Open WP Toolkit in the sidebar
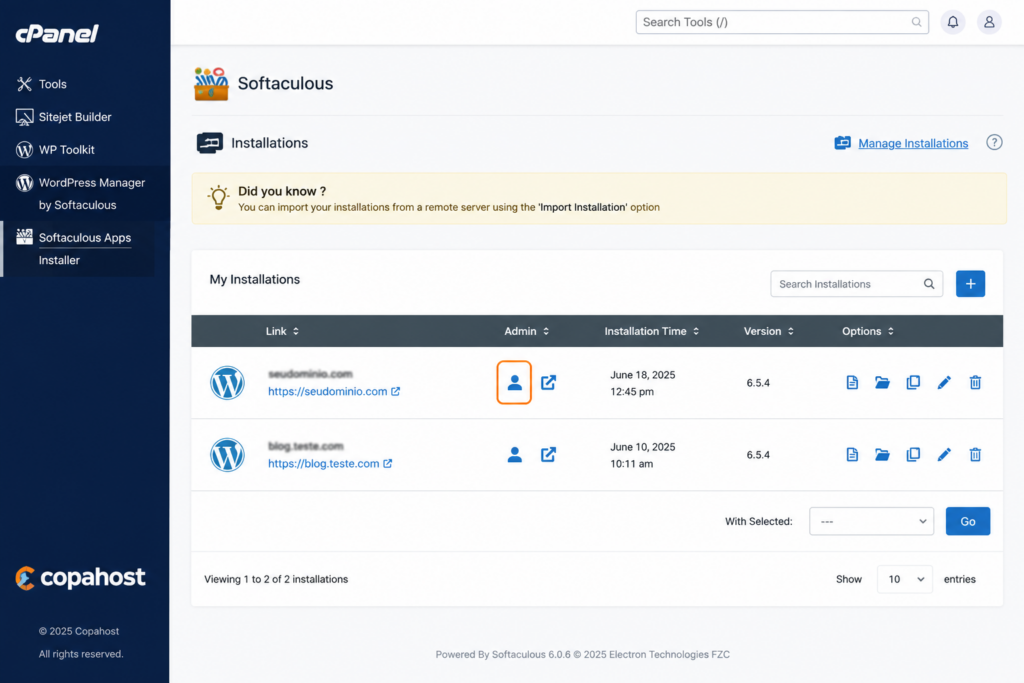The height and width of the screenshot is (683, 1024). [56, 150]
